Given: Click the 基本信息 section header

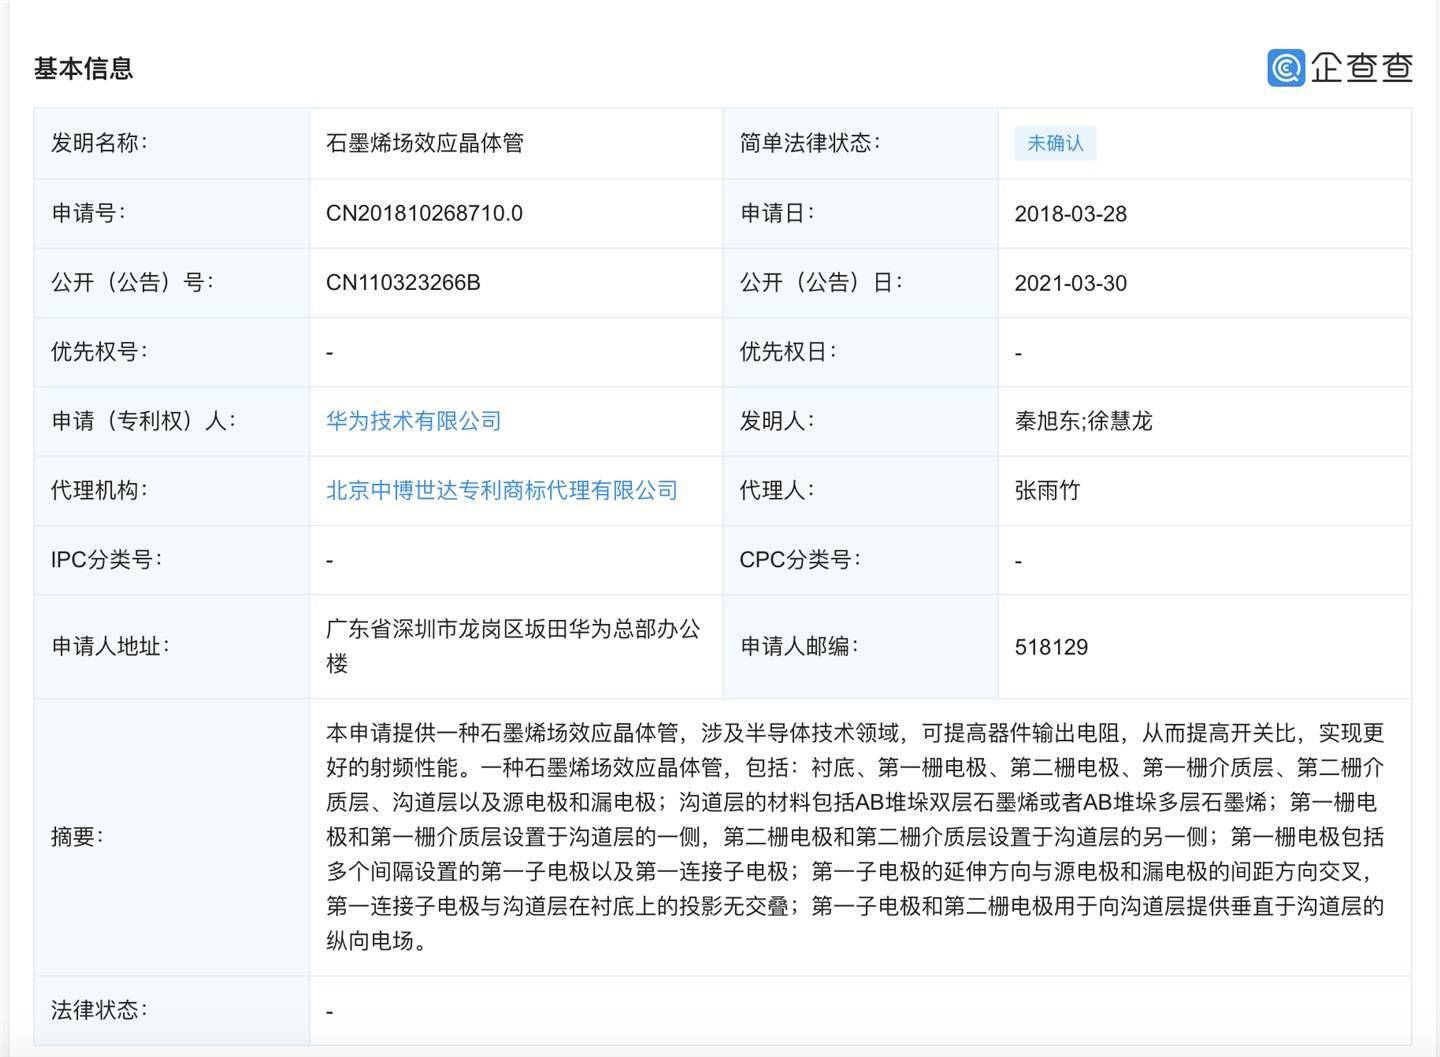Looking at the screenshot, I should click(84, 70).
